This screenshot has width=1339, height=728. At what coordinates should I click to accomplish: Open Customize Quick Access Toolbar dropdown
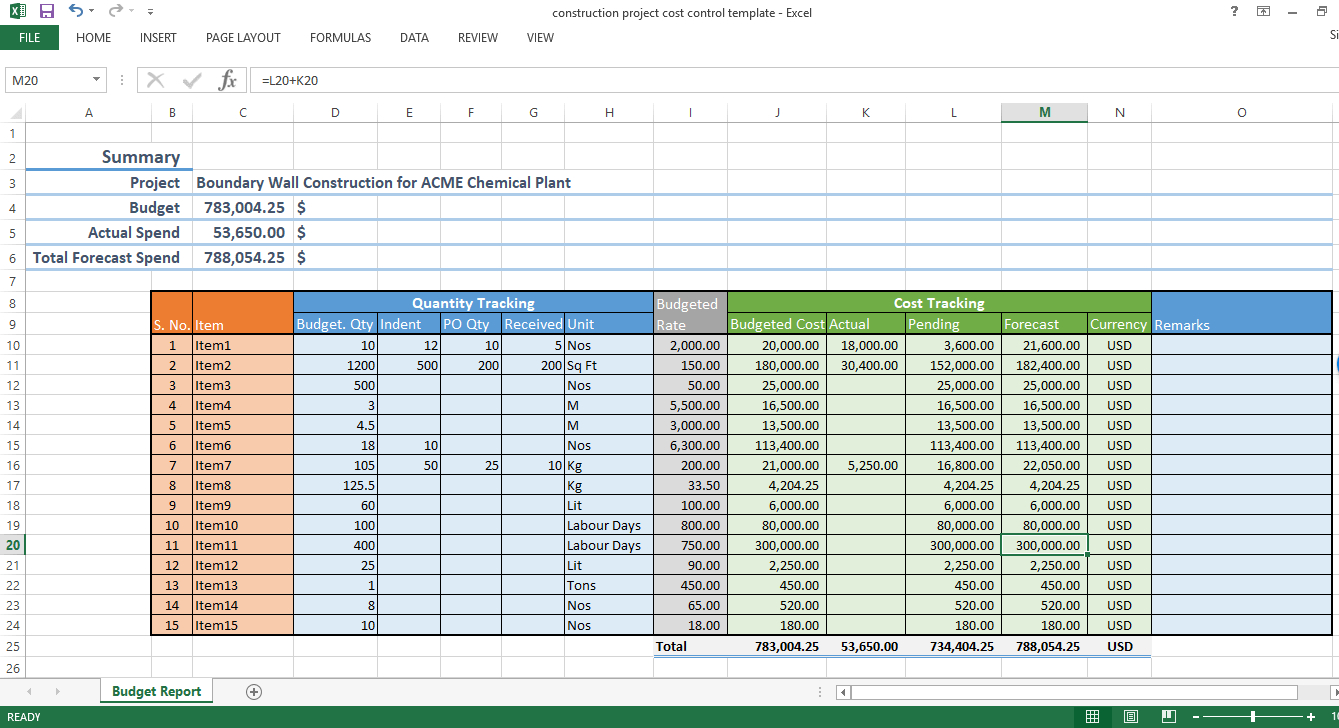[150, 11]
